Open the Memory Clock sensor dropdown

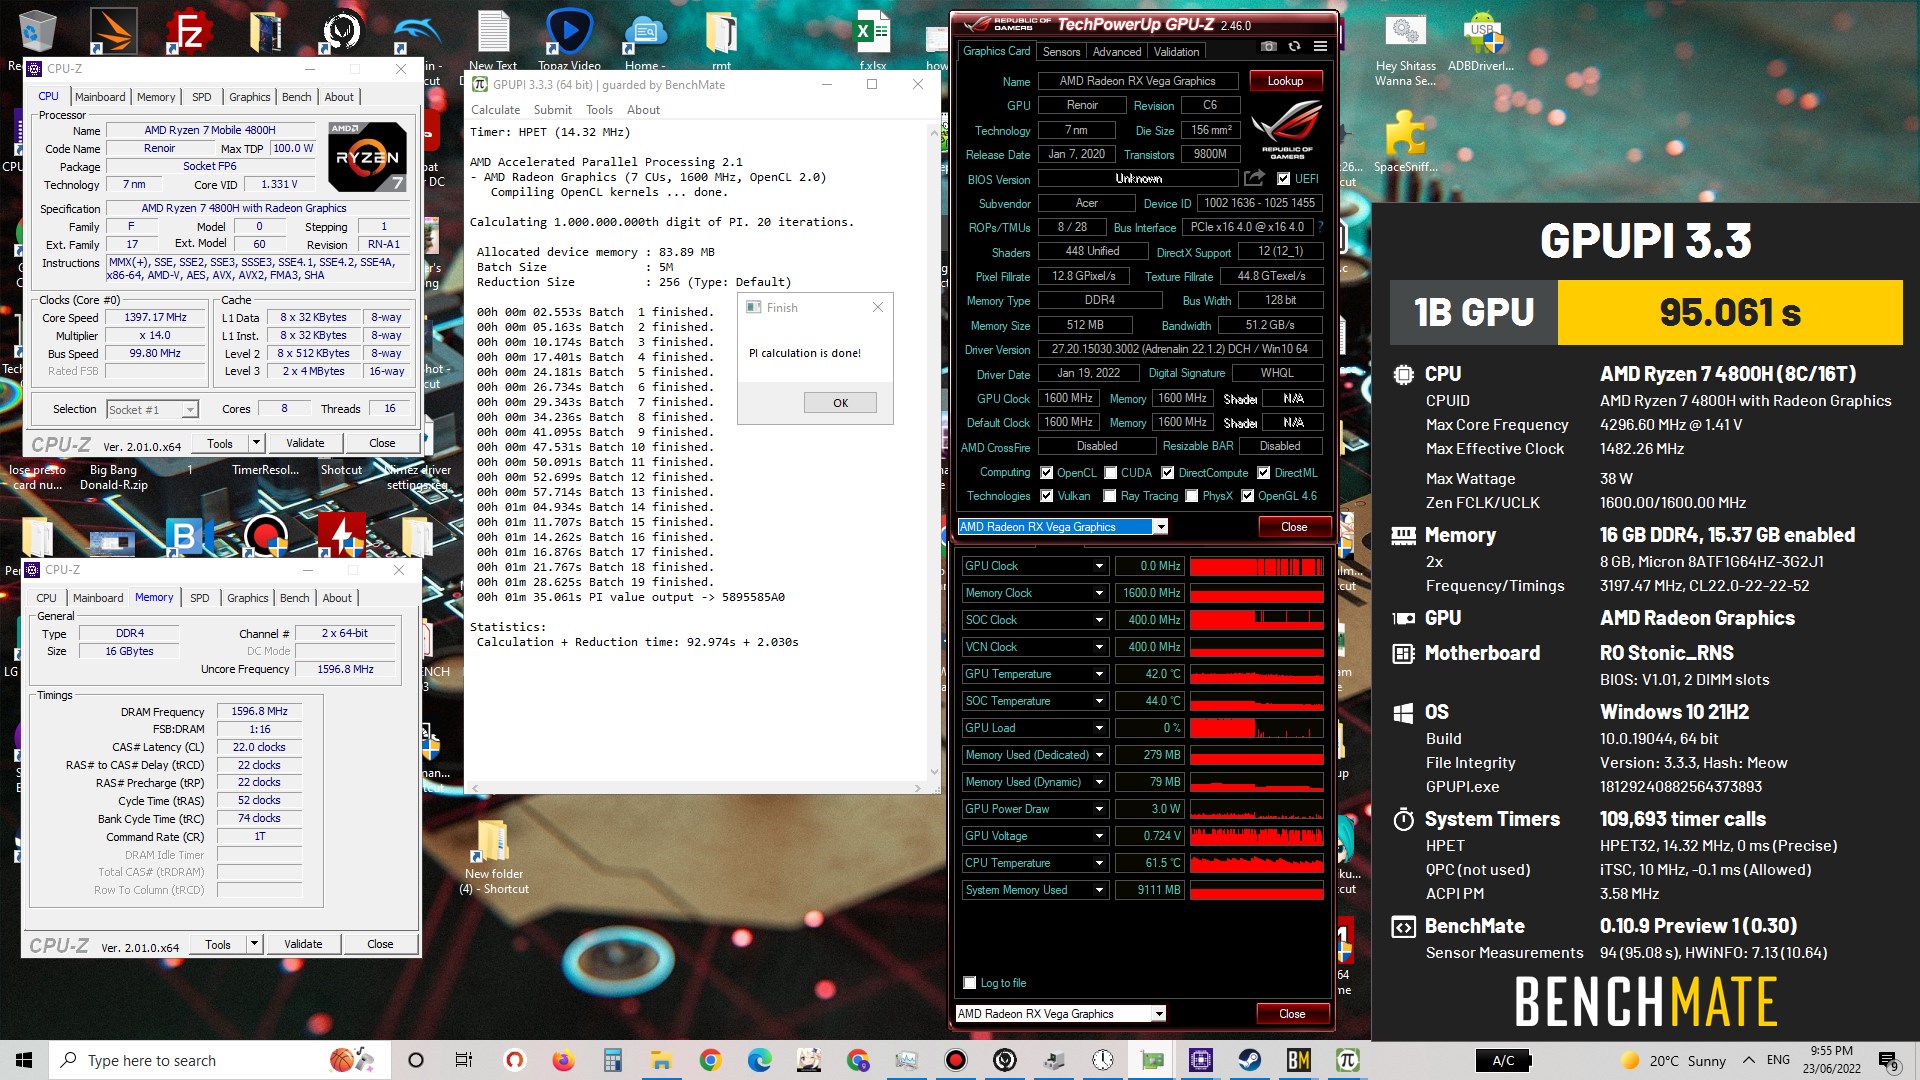click(1099, 593)
